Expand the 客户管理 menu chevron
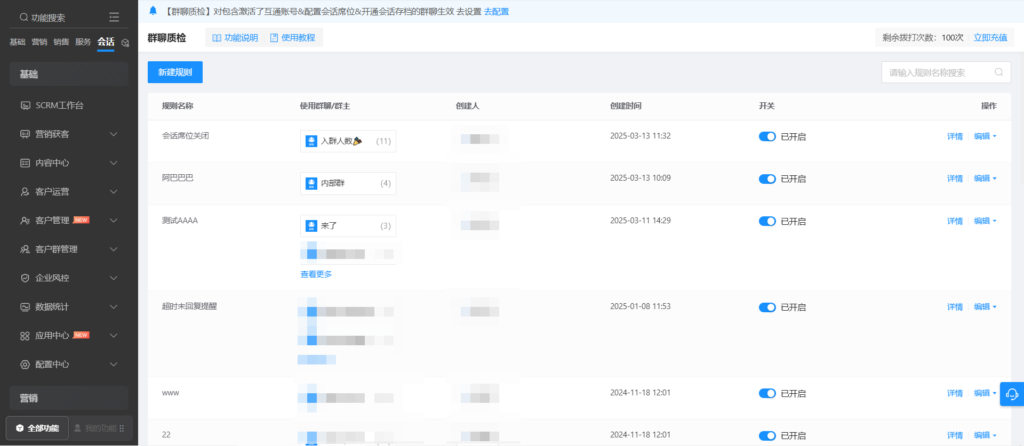Image resolution: width=1024 pixels, height=446 pixels. point(114,220)
